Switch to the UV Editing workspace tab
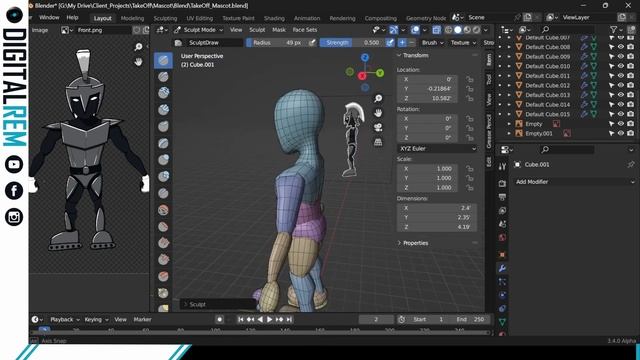 (x=200, y=18)
